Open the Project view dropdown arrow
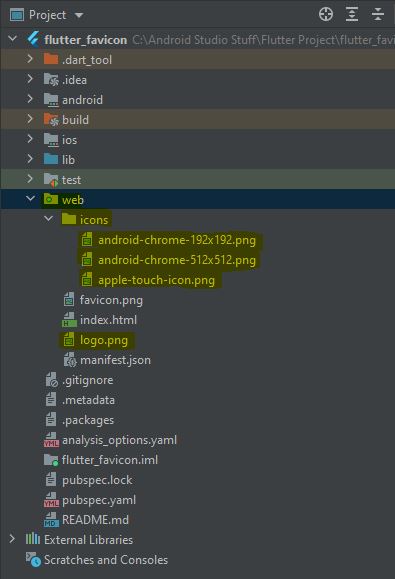The width and height of the screenshot is (395, 579). 79,15
